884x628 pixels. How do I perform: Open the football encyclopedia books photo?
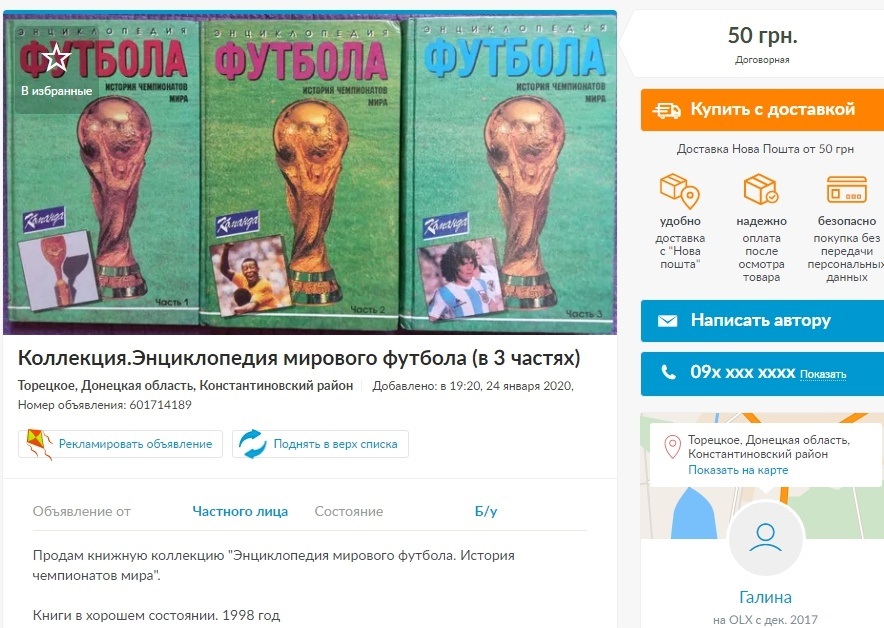coord(310,173)
